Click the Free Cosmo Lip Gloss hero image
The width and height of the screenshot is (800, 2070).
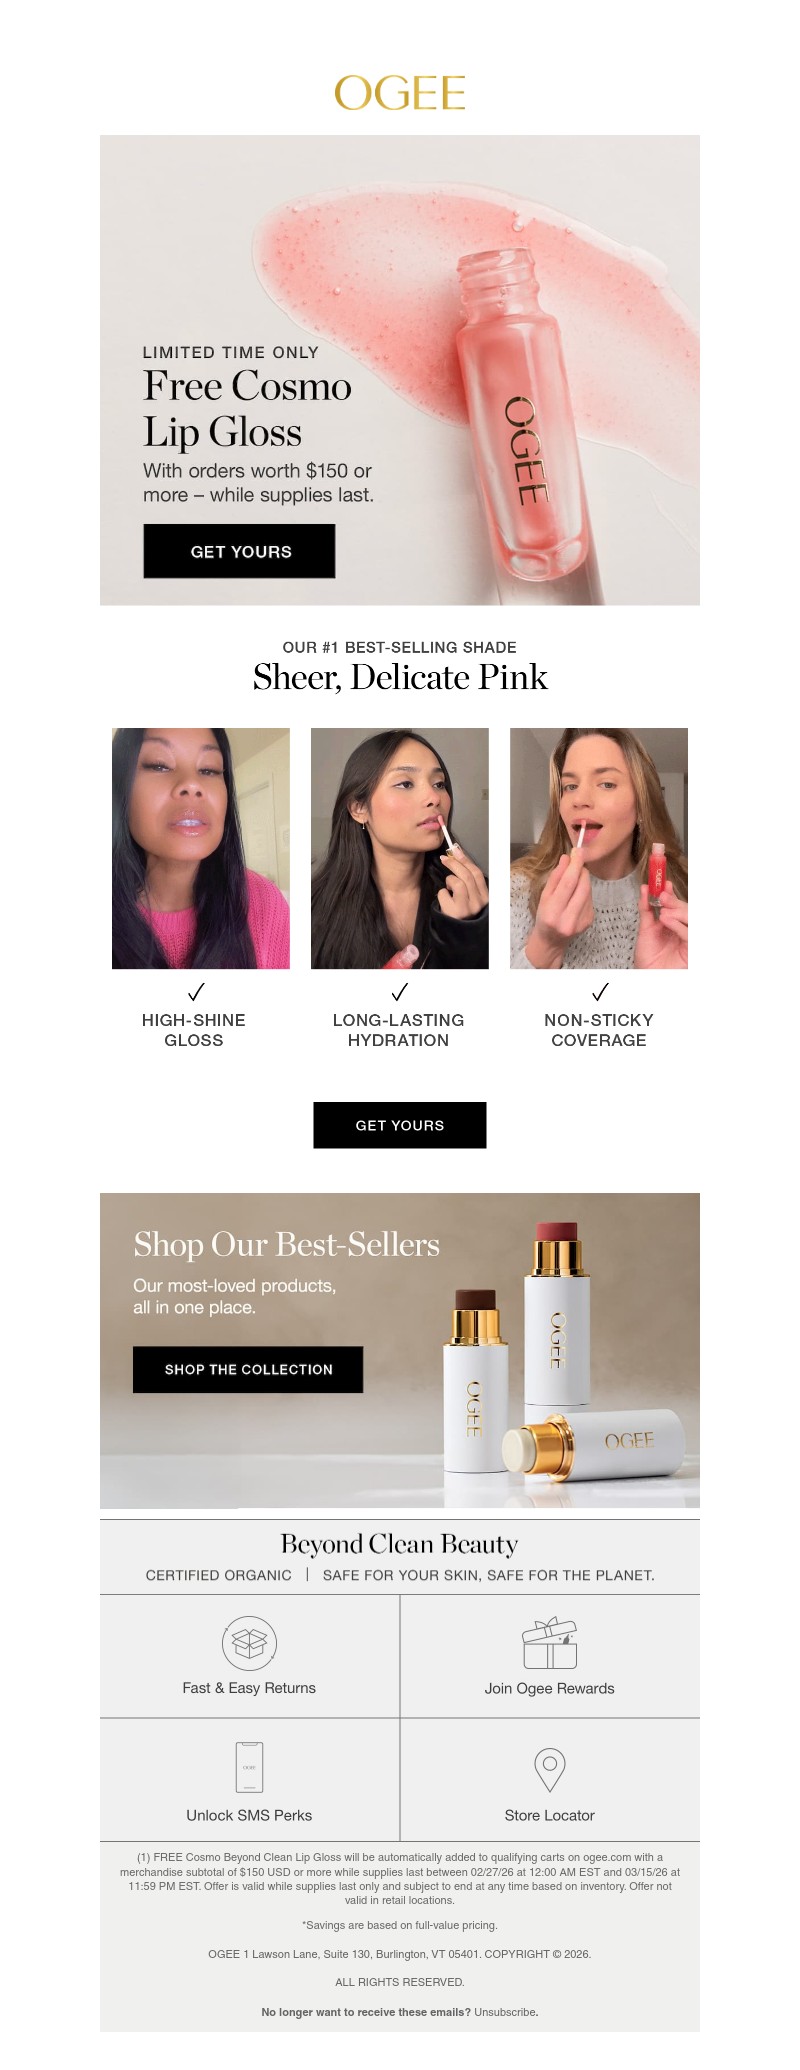coord(400,370)
